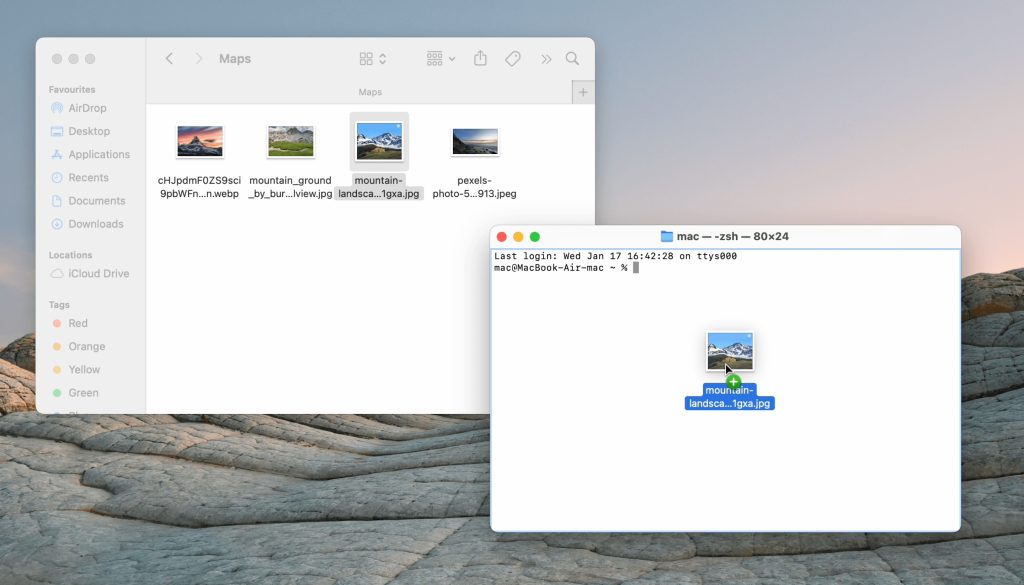Select Applications in the sidebar

(100, 154)
